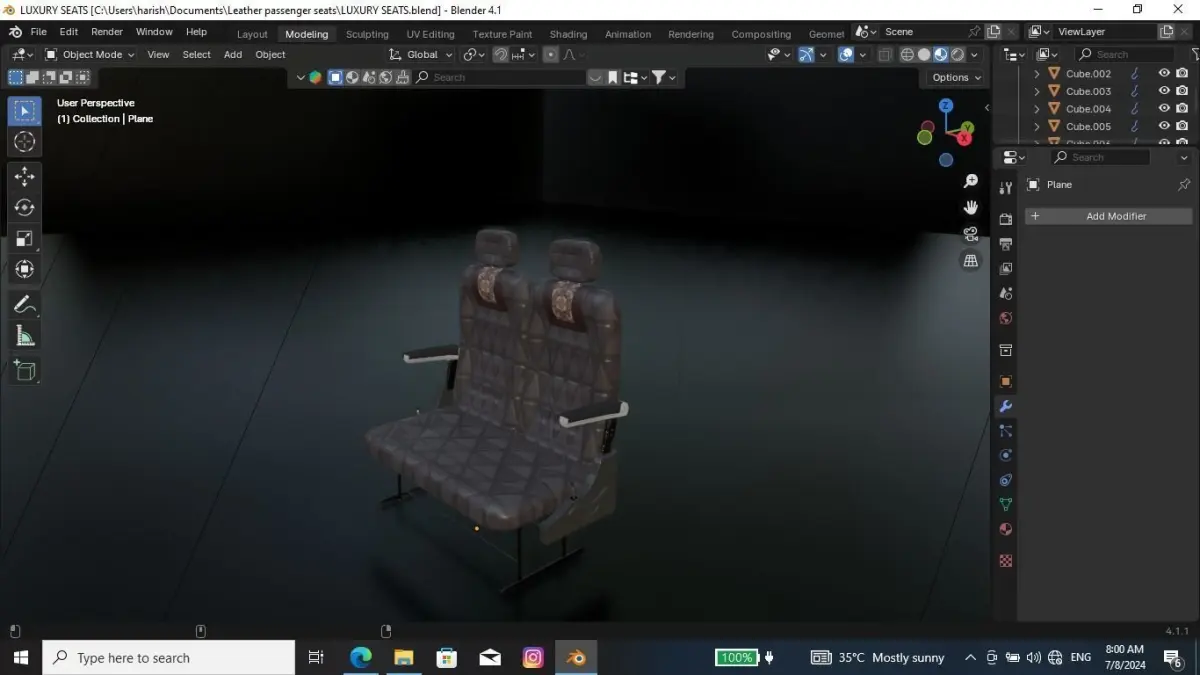This screenshot has height=675, width=1200.
Task: Open the Add menu in viewport header
Action: tap(233, 55)
